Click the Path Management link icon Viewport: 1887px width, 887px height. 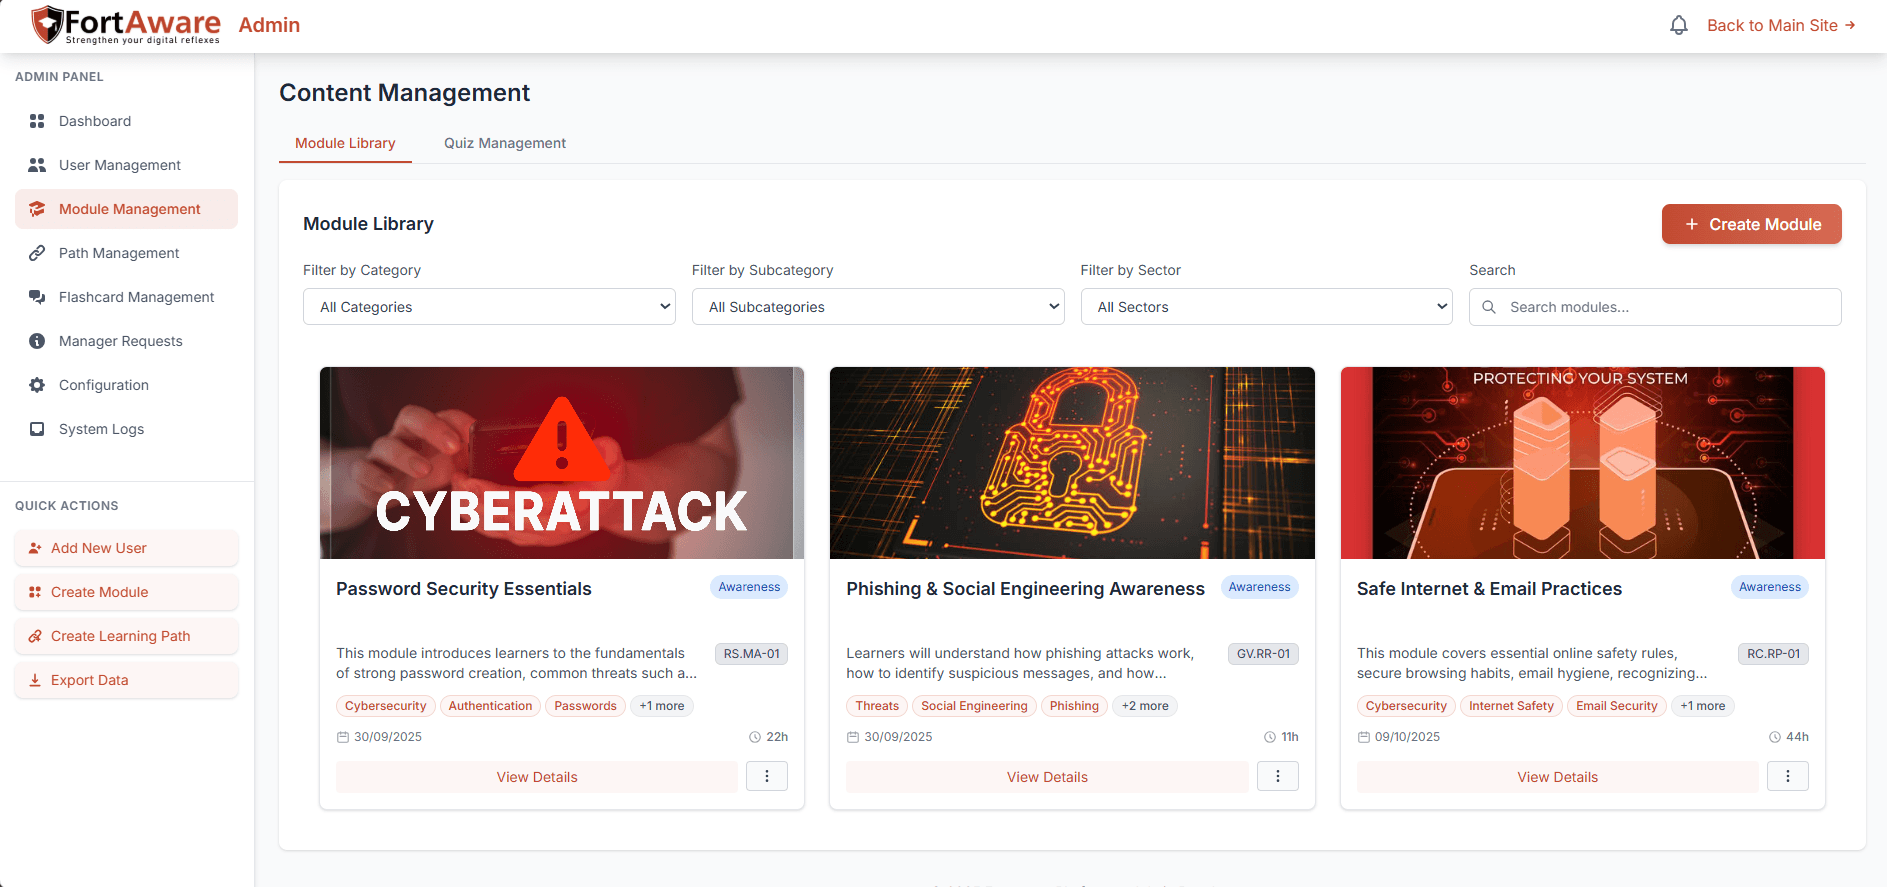coord(37,253)
